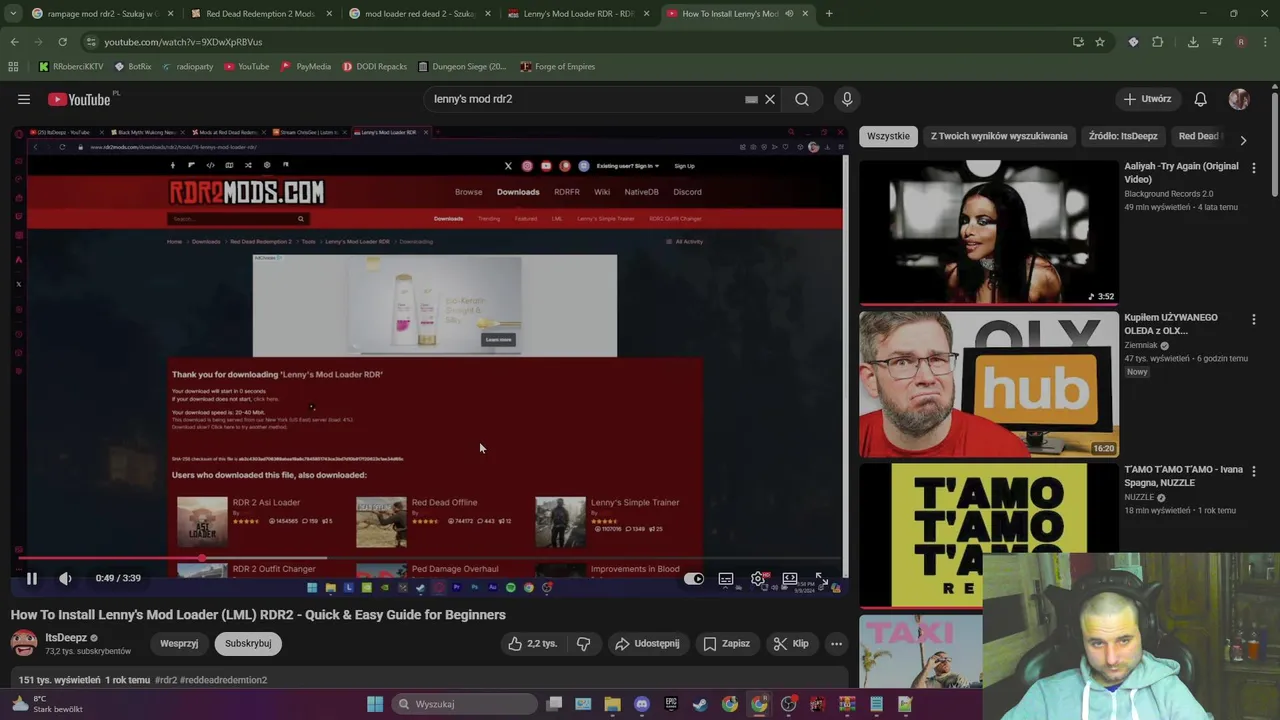The width and height of the screenshot is (1280, 720).
Task: Click the #rdr2 hashtag
Action: click(x=166, y=680)
